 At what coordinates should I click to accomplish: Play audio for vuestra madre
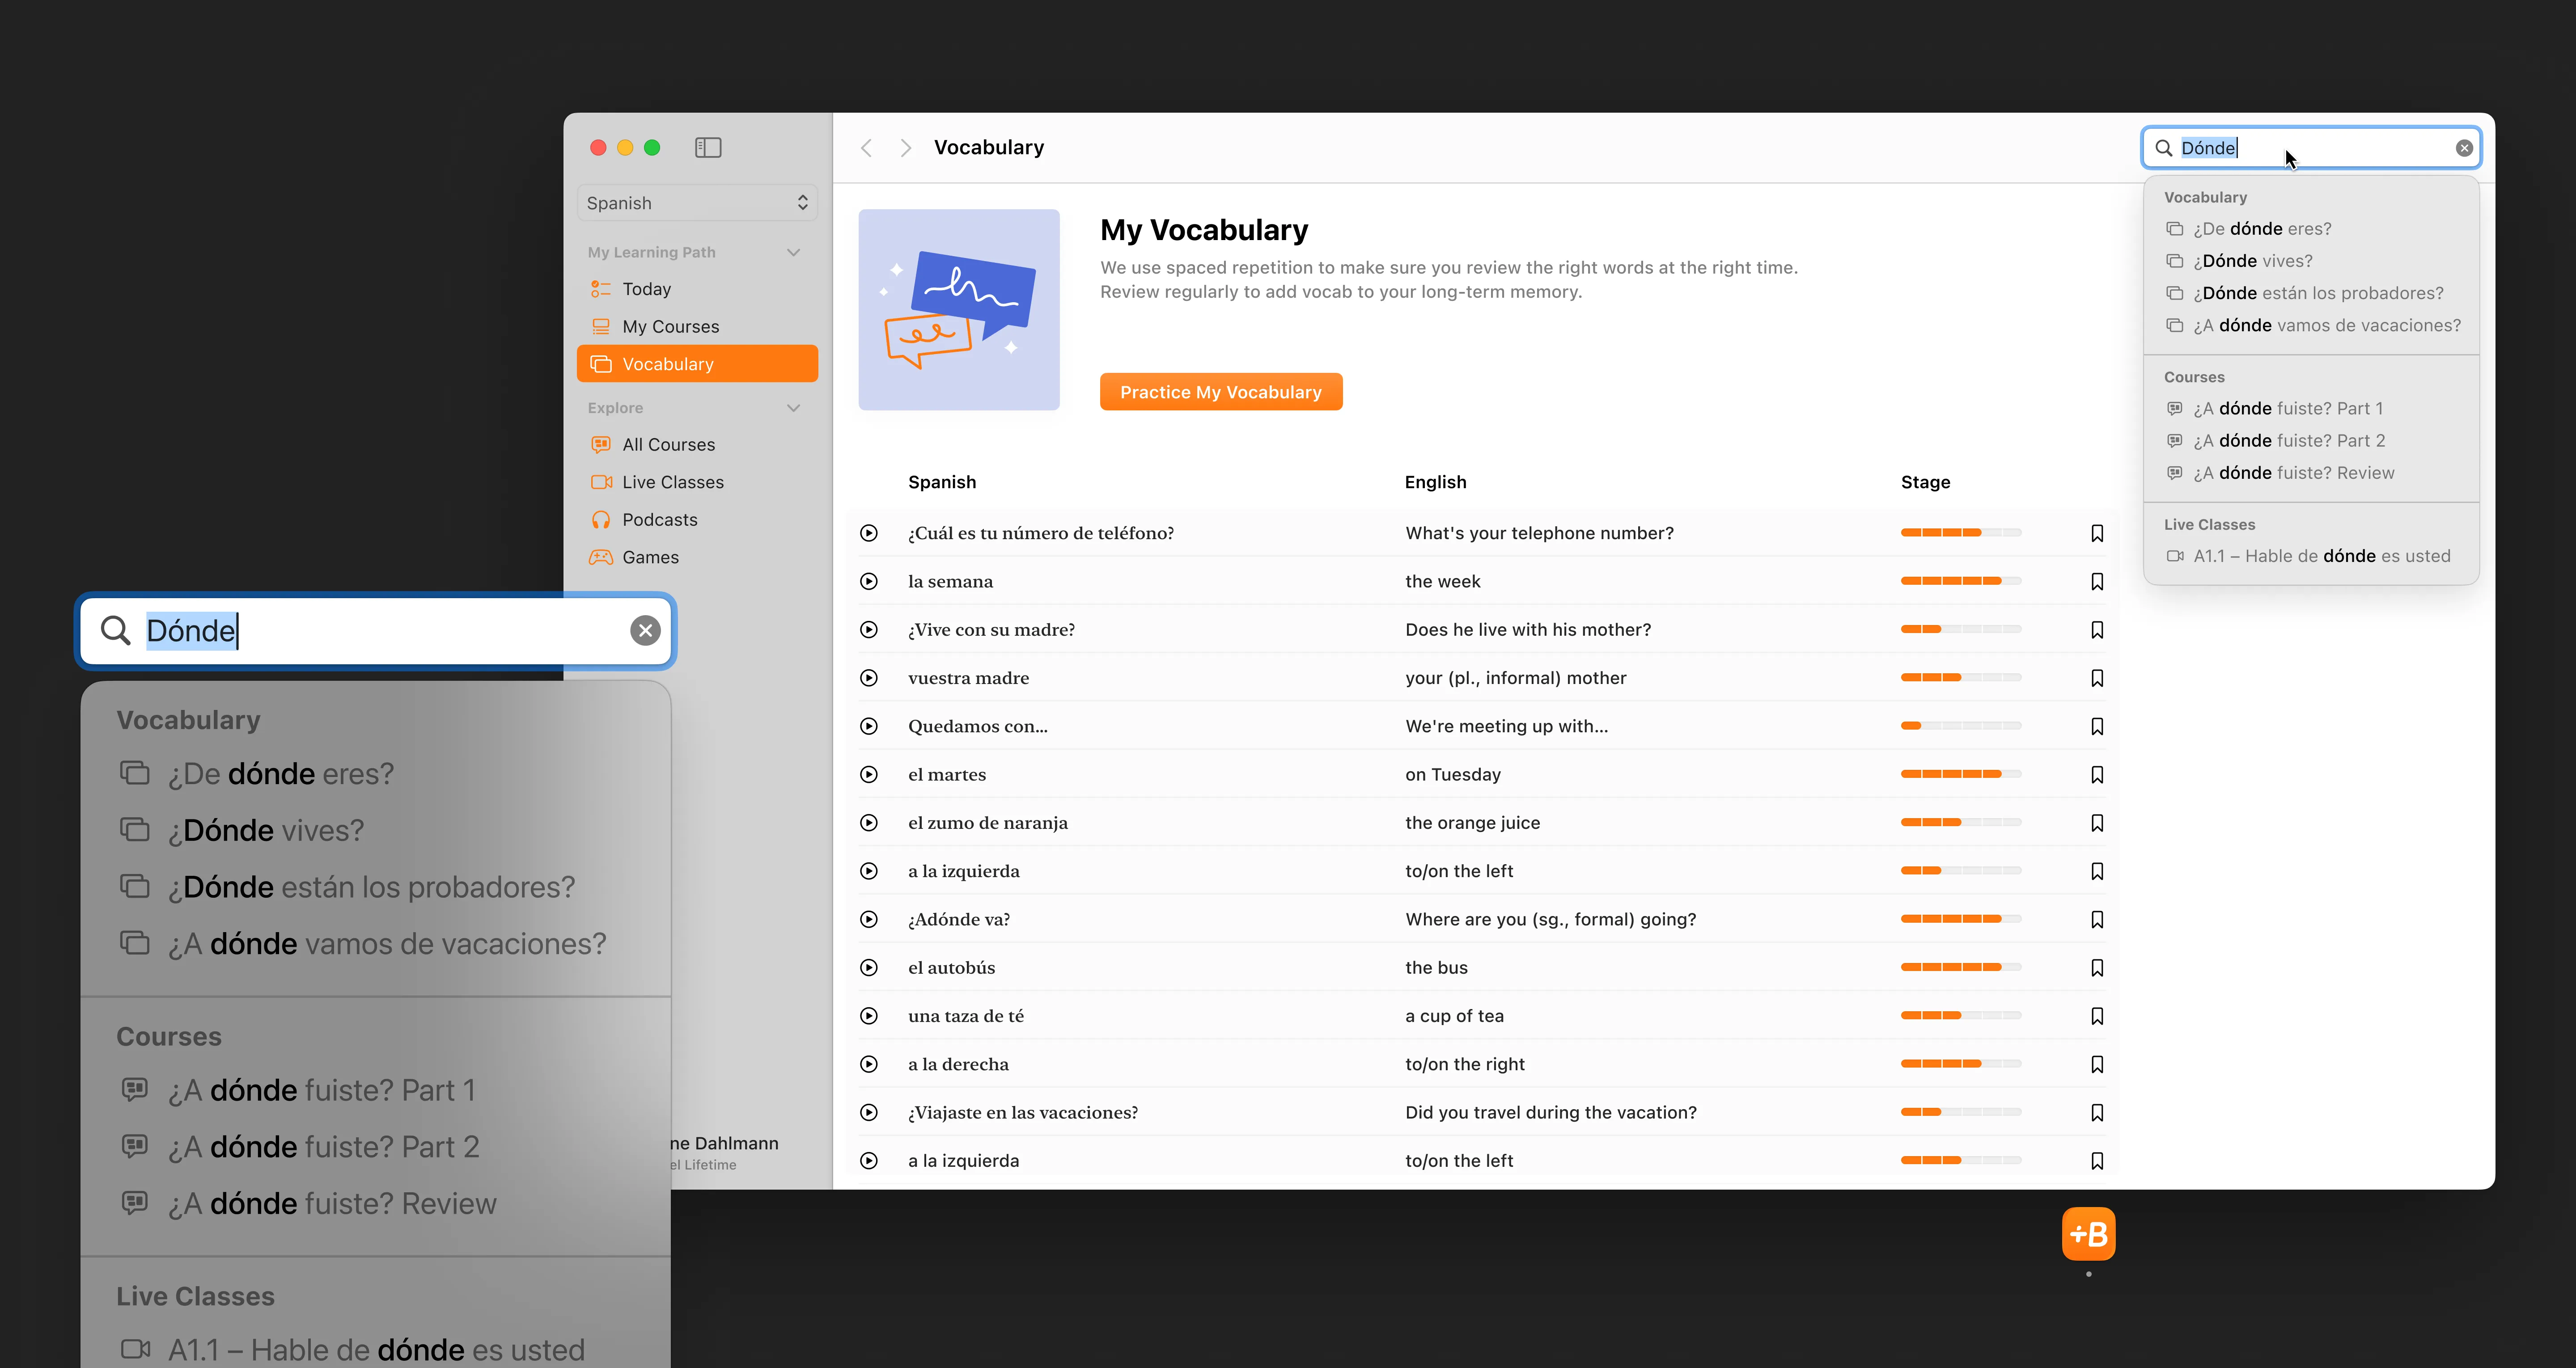(869, 678)
